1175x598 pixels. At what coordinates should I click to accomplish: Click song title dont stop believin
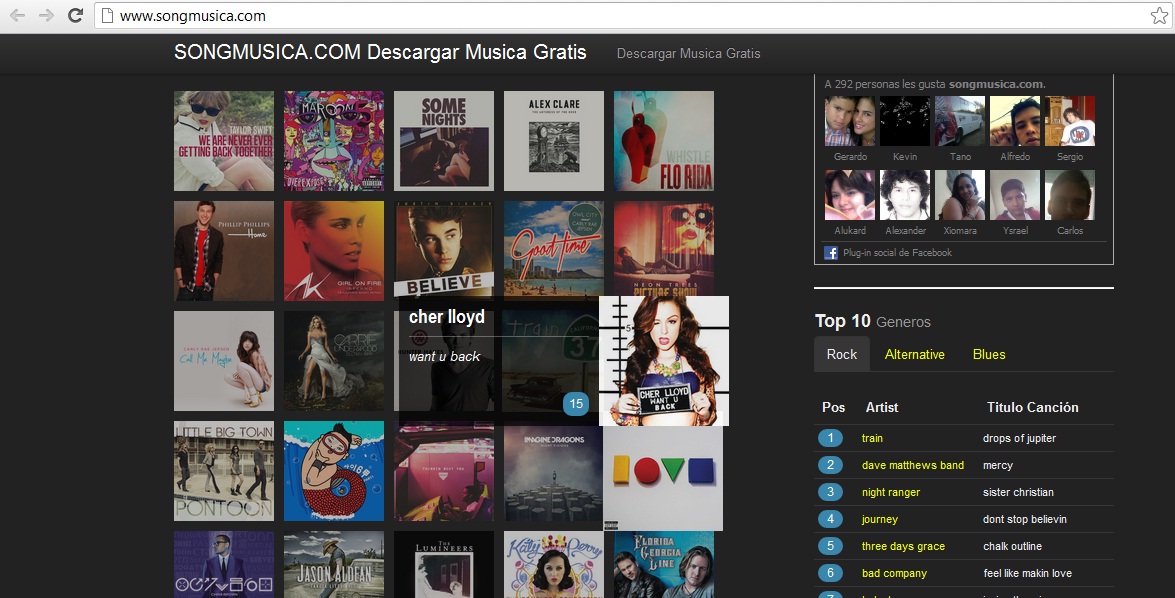pyautogui.click(x=1024, y=519)
